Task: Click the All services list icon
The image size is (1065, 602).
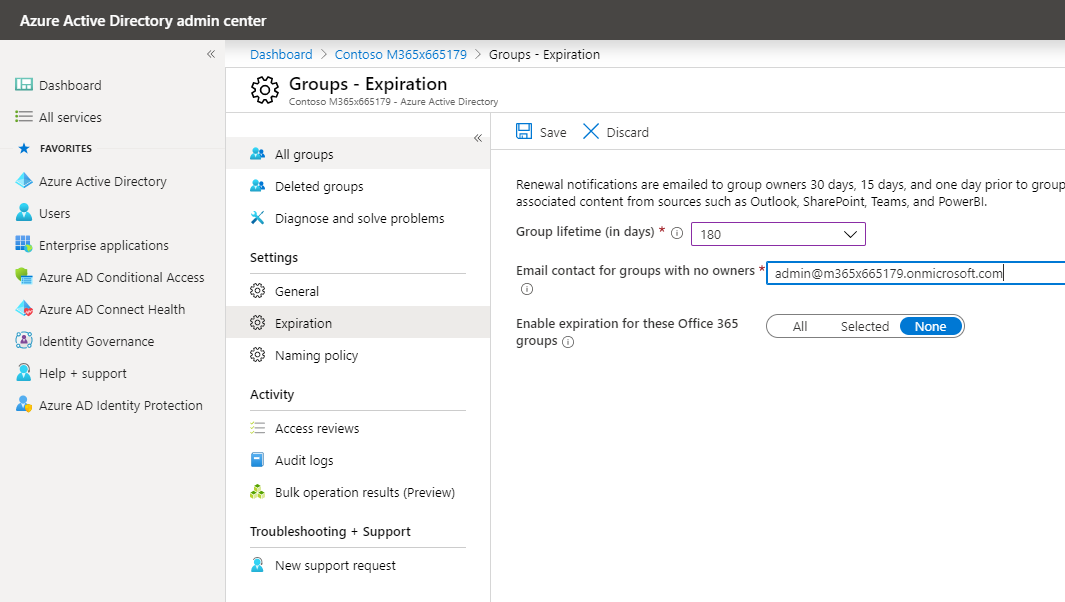Action: click(24, 116)
